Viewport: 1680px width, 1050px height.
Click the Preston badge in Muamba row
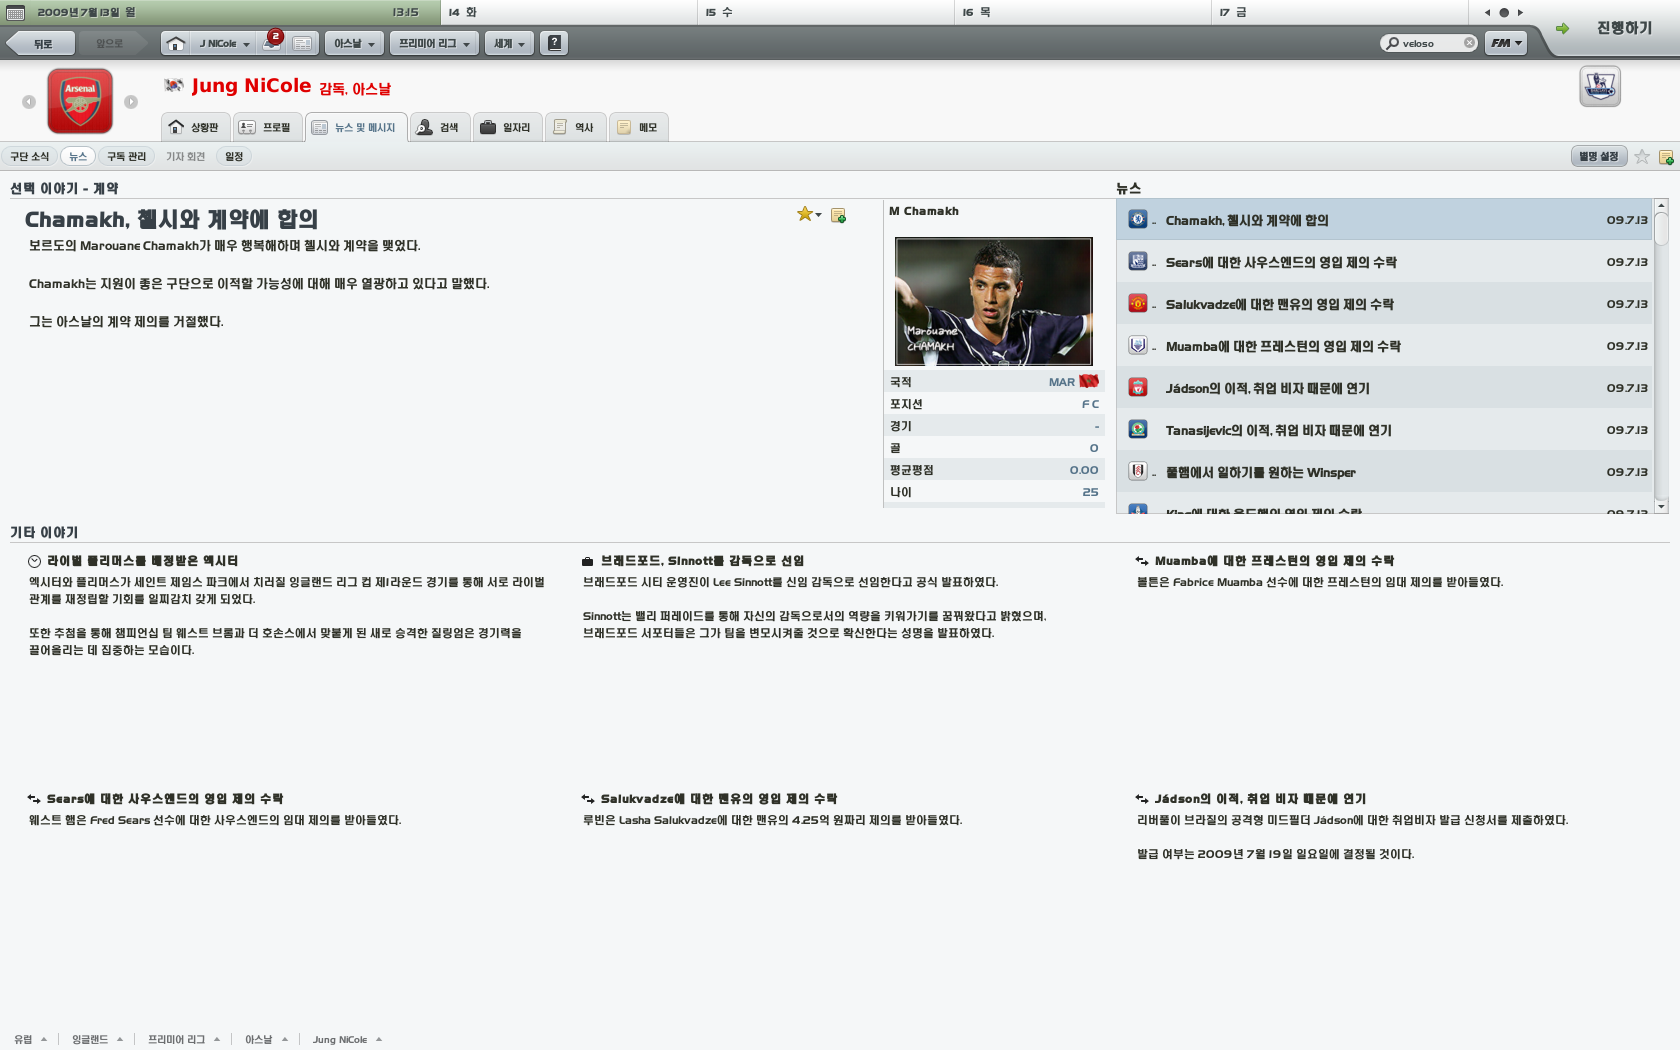pos(1138,346)
